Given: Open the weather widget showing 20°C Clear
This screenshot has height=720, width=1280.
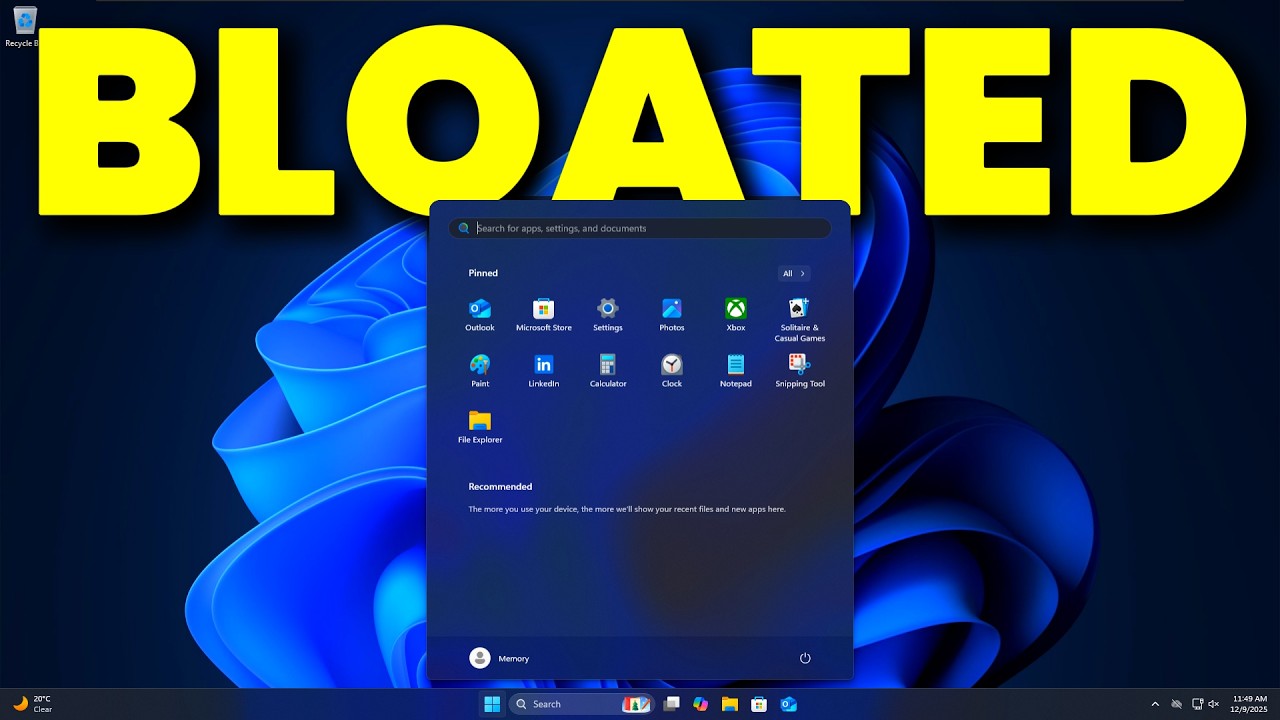Looking at the screenshot, I should [32, 704].
